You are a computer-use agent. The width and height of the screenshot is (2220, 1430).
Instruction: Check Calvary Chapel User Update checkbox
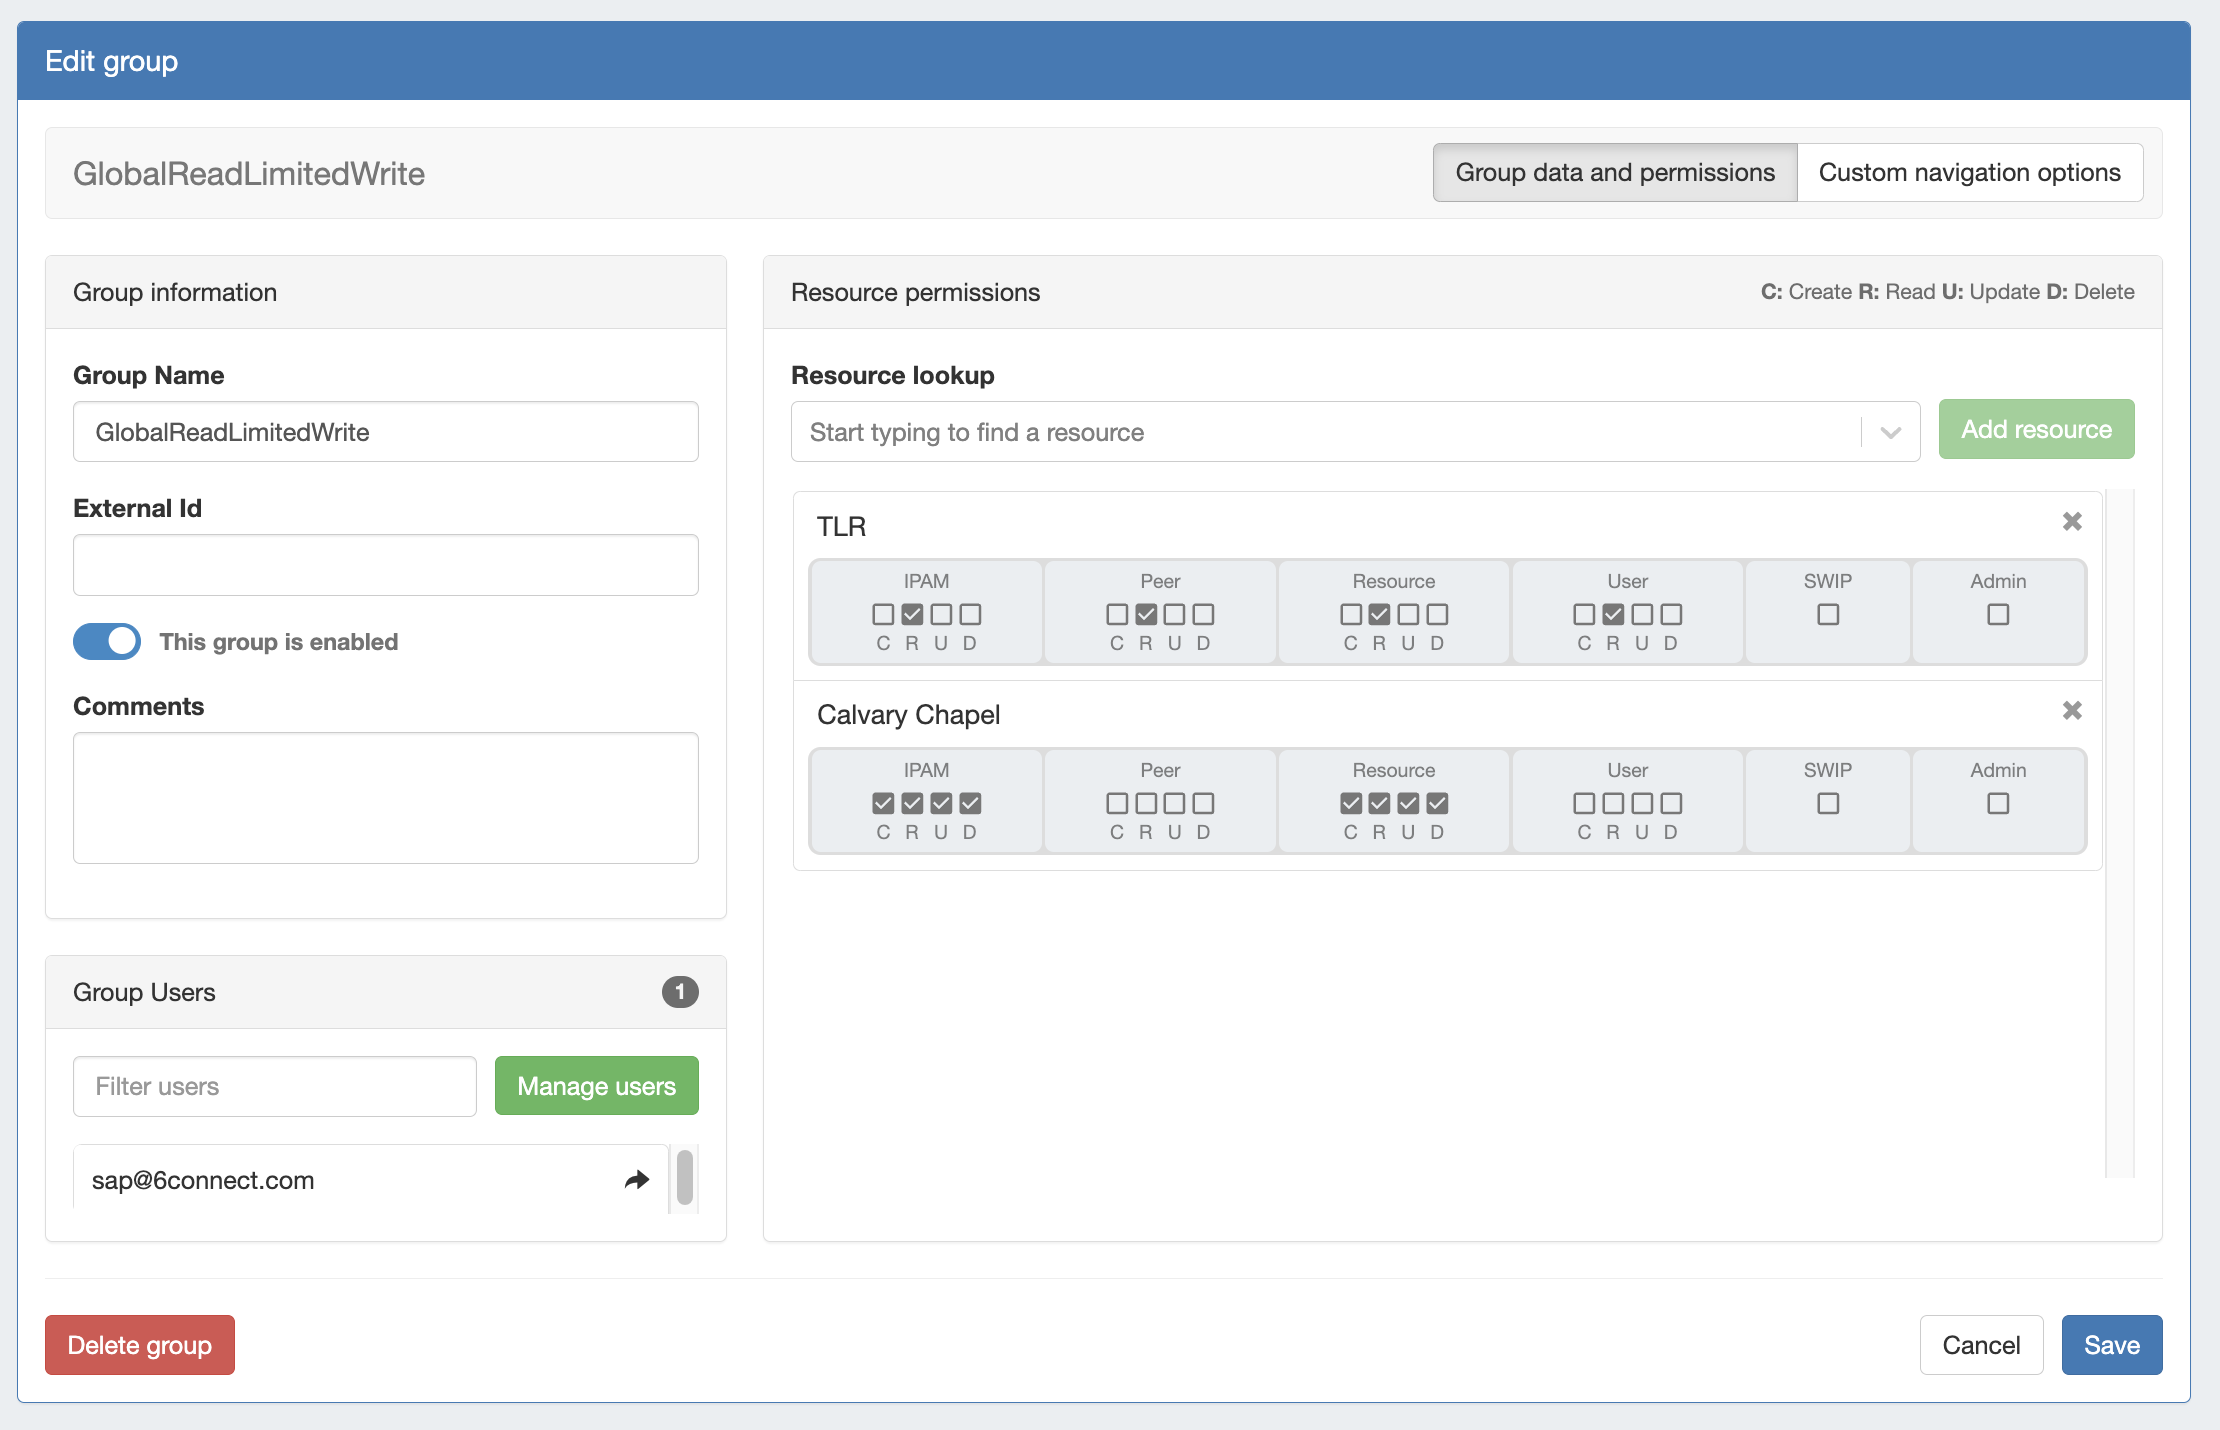pyautogui.click(x=1642, y=803)
